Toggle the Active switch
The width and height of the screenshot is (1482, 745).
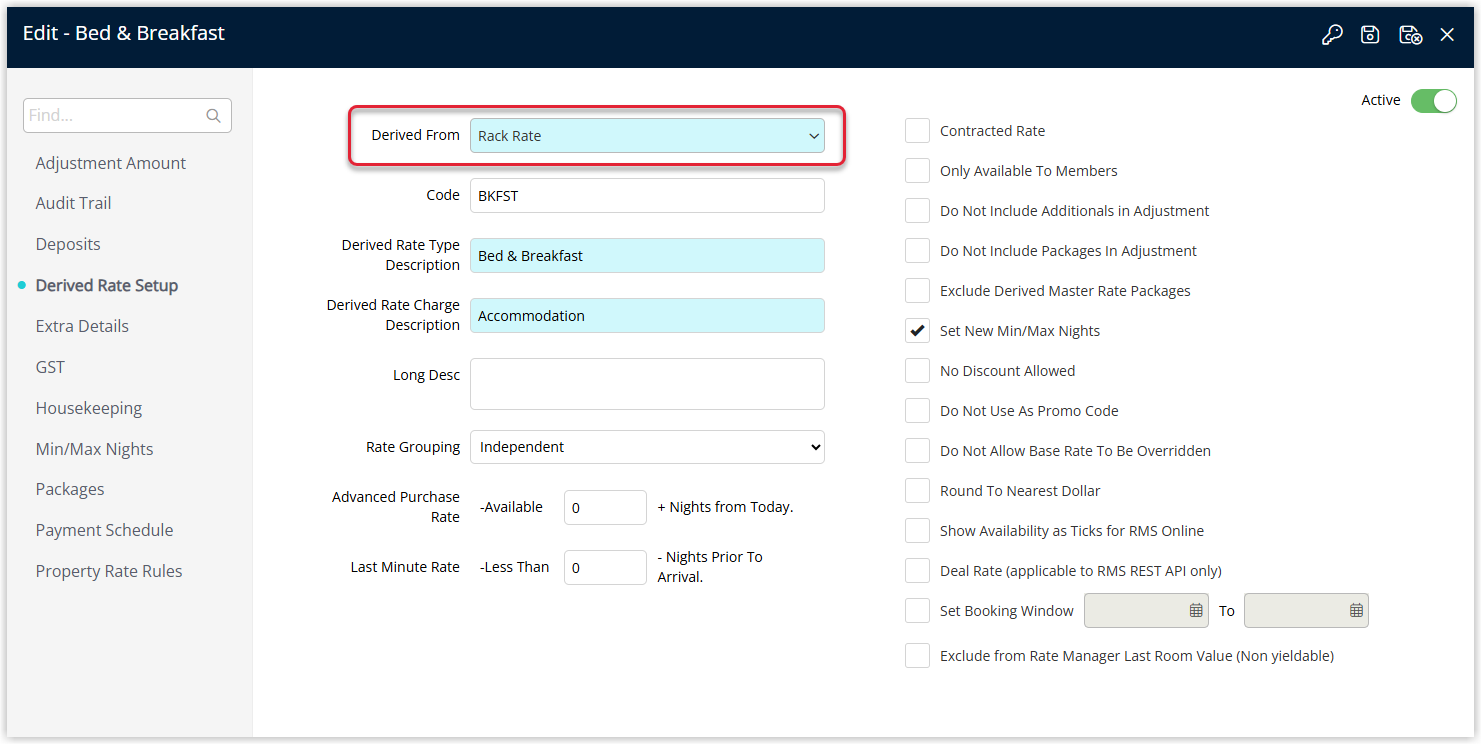point(1434,100)
